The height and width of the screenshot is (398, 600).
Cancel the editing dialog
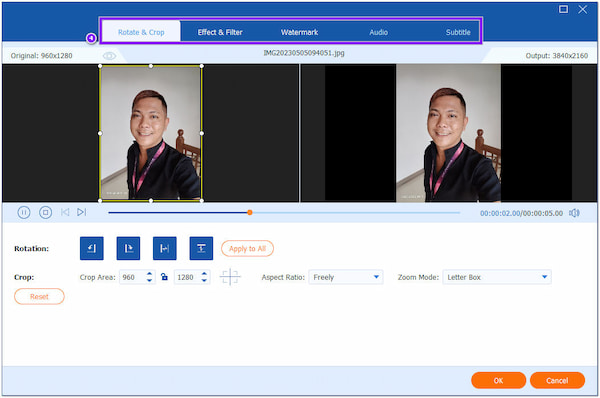pos(557,380)
